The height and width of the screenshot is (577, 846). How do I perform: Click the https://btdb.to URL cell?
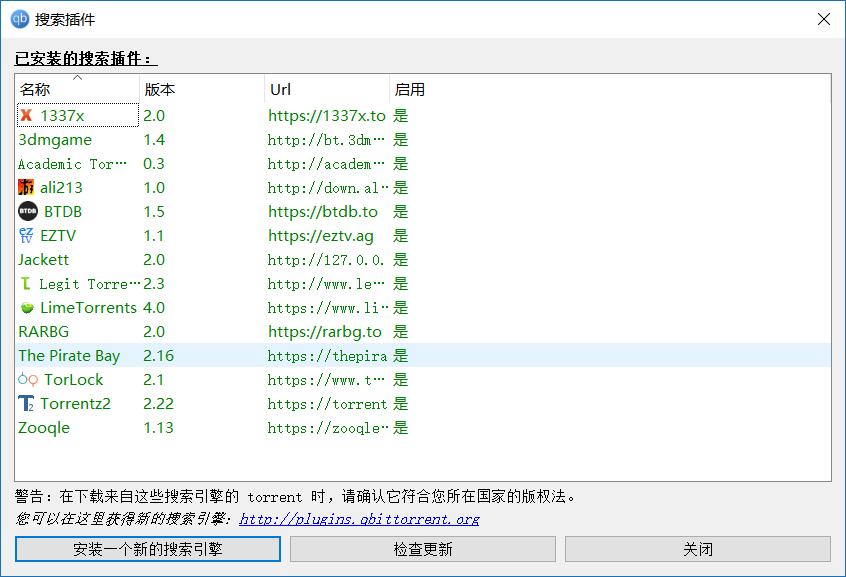[x=323, y=212]
